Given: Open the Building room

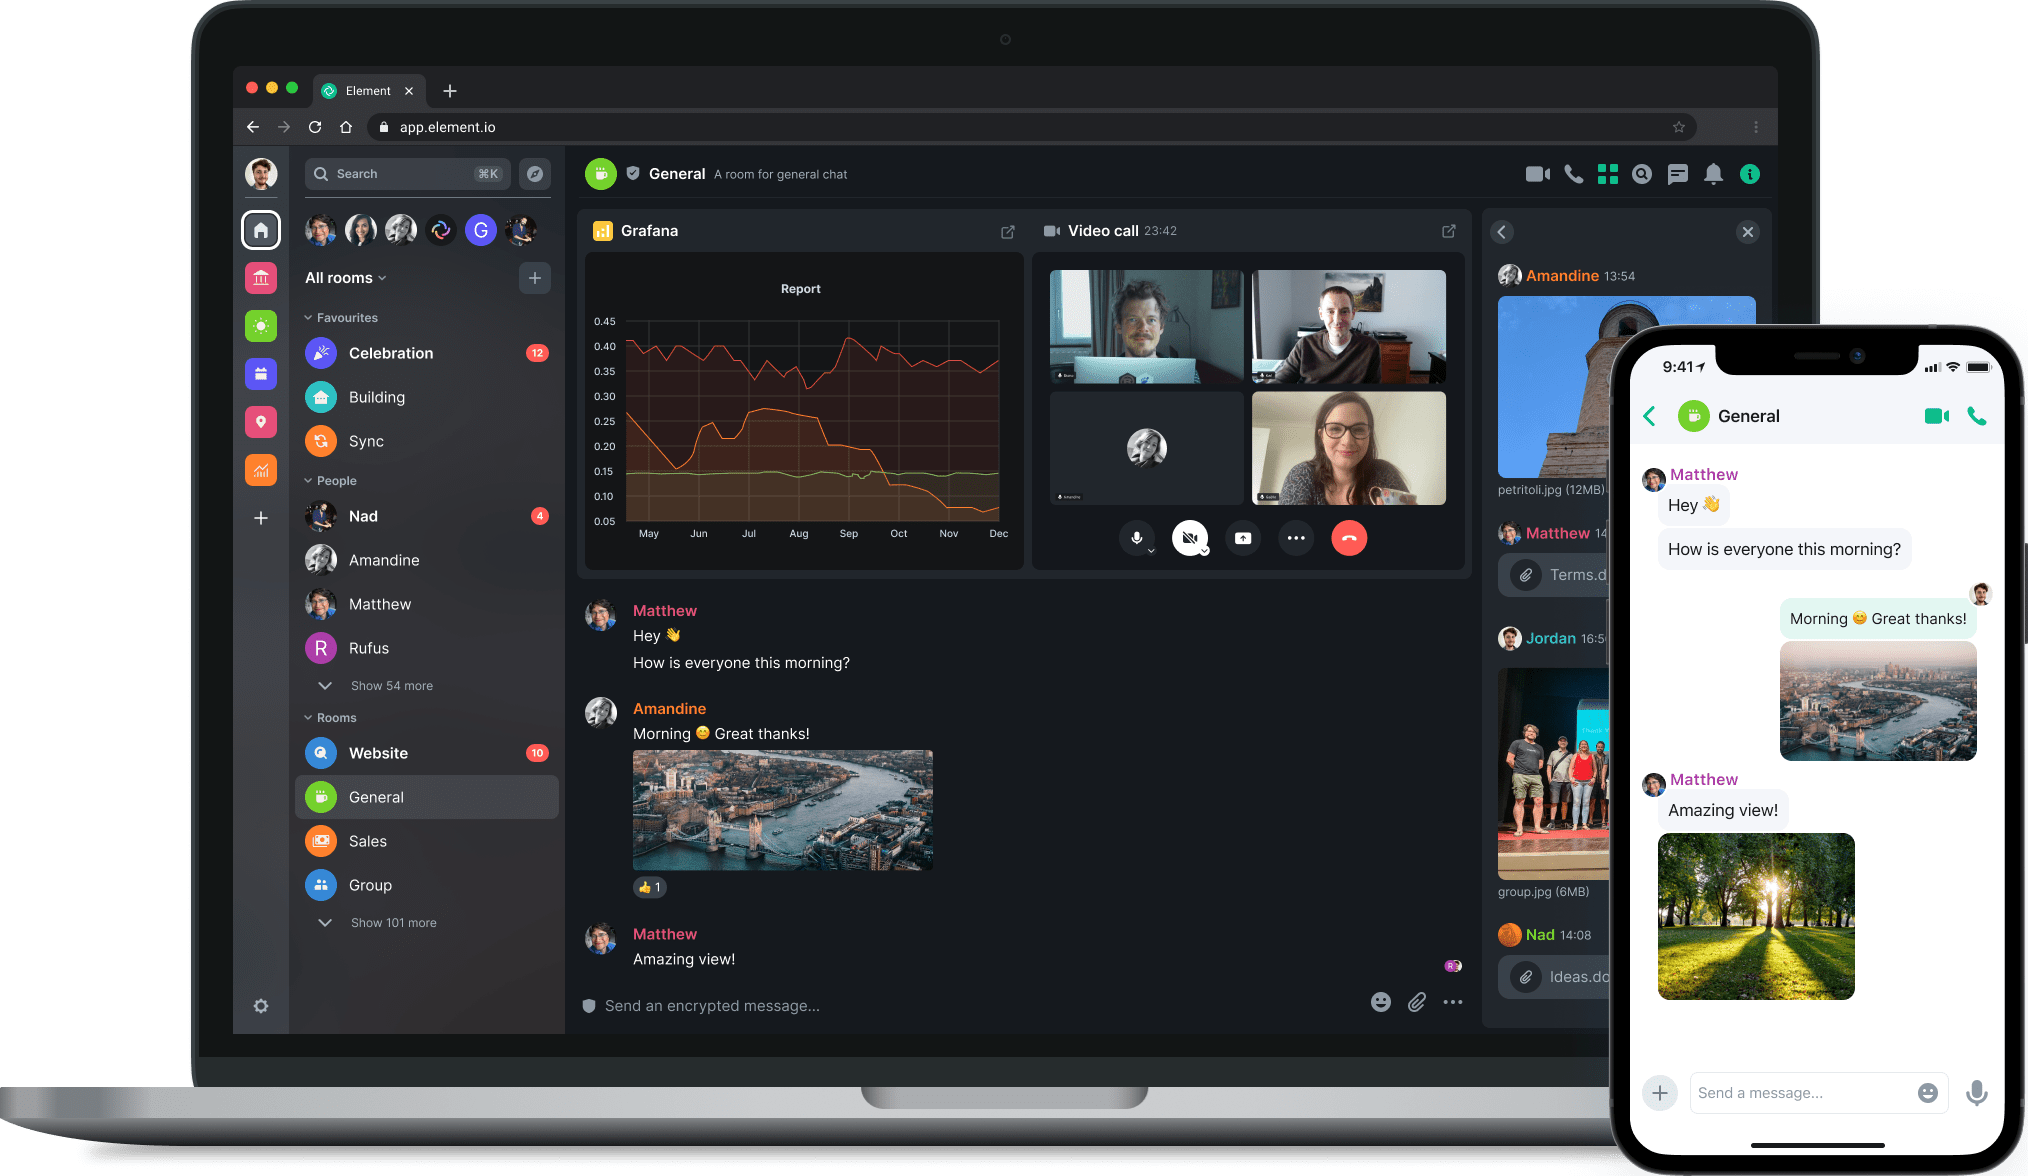Looking at the screenshot, I should [427, 397].
